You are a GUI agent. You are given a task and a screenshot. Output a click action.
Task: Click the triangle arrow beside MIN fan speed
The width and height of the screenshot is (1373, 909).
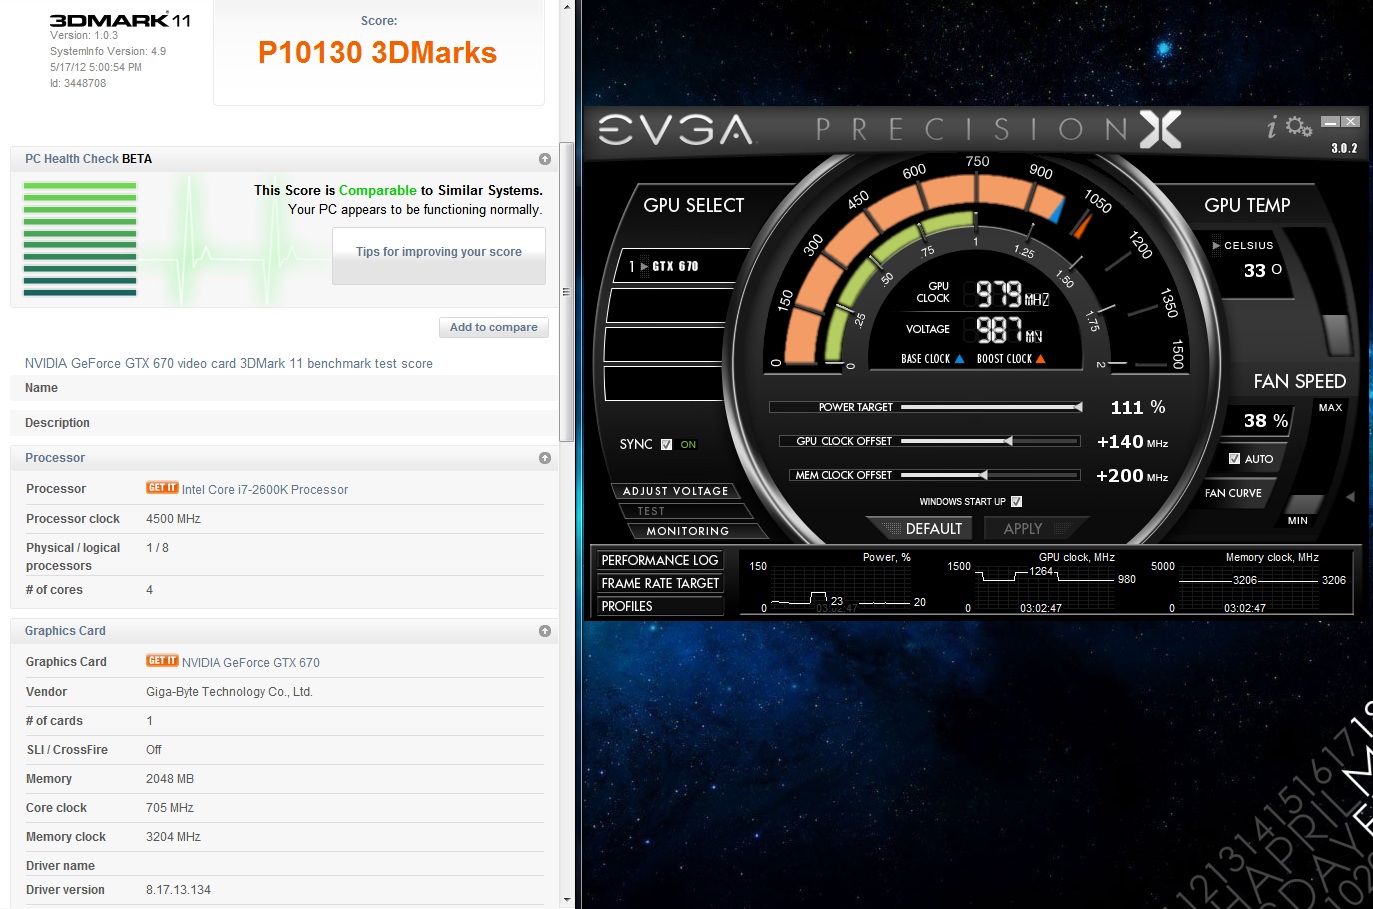pyautogui.click(x=1350, y=496)
